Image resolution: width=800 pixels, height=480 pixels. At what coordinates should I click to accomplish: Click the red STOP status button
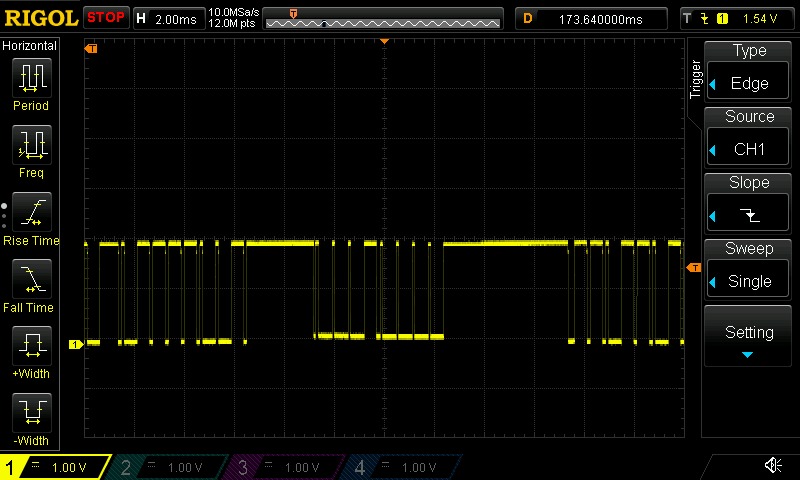(x=106, y=18)
